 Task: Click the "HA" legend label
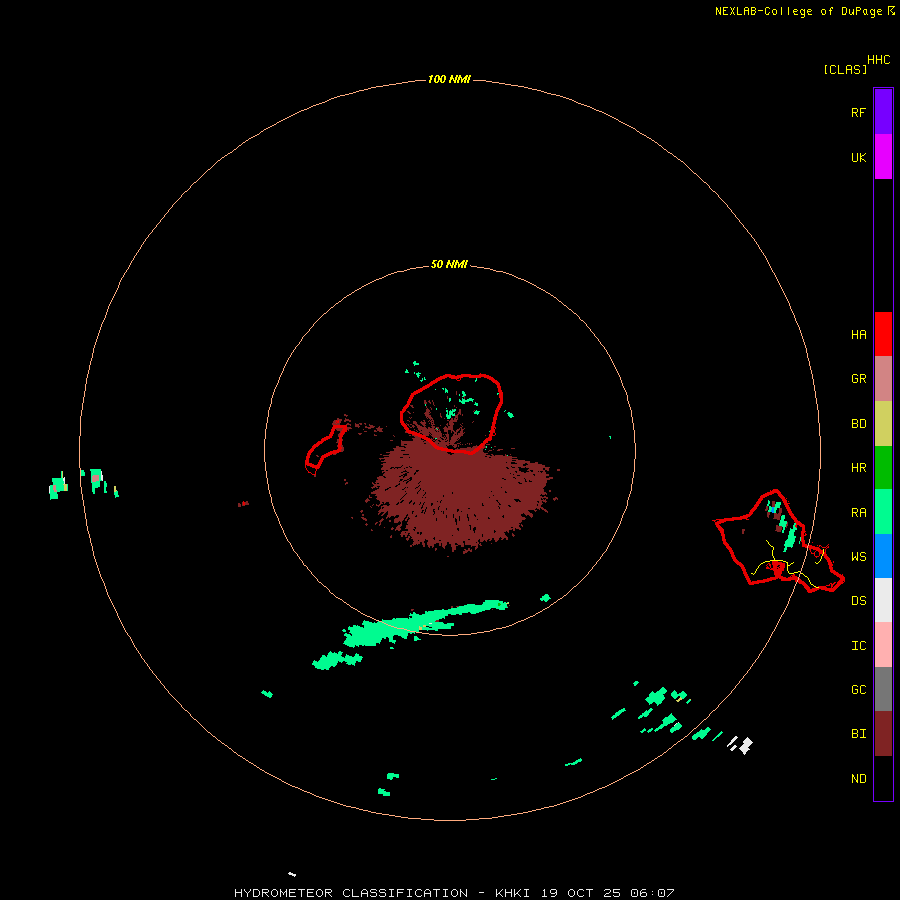(858, 335)
